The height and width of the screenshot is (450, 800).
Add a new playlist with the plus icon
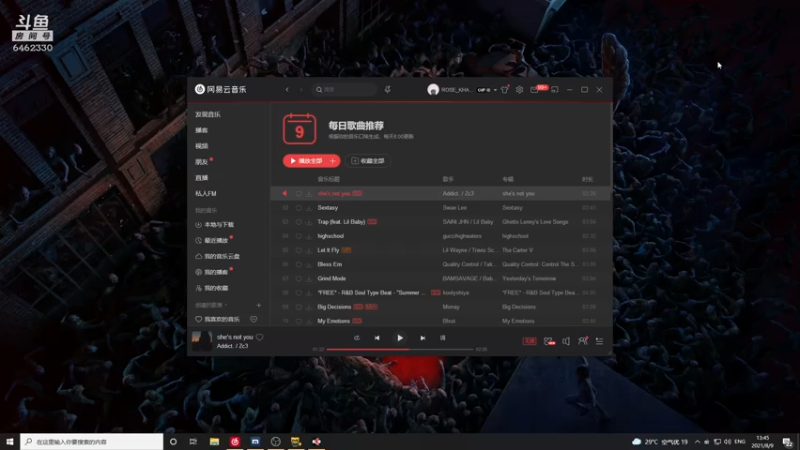(259, 305)
